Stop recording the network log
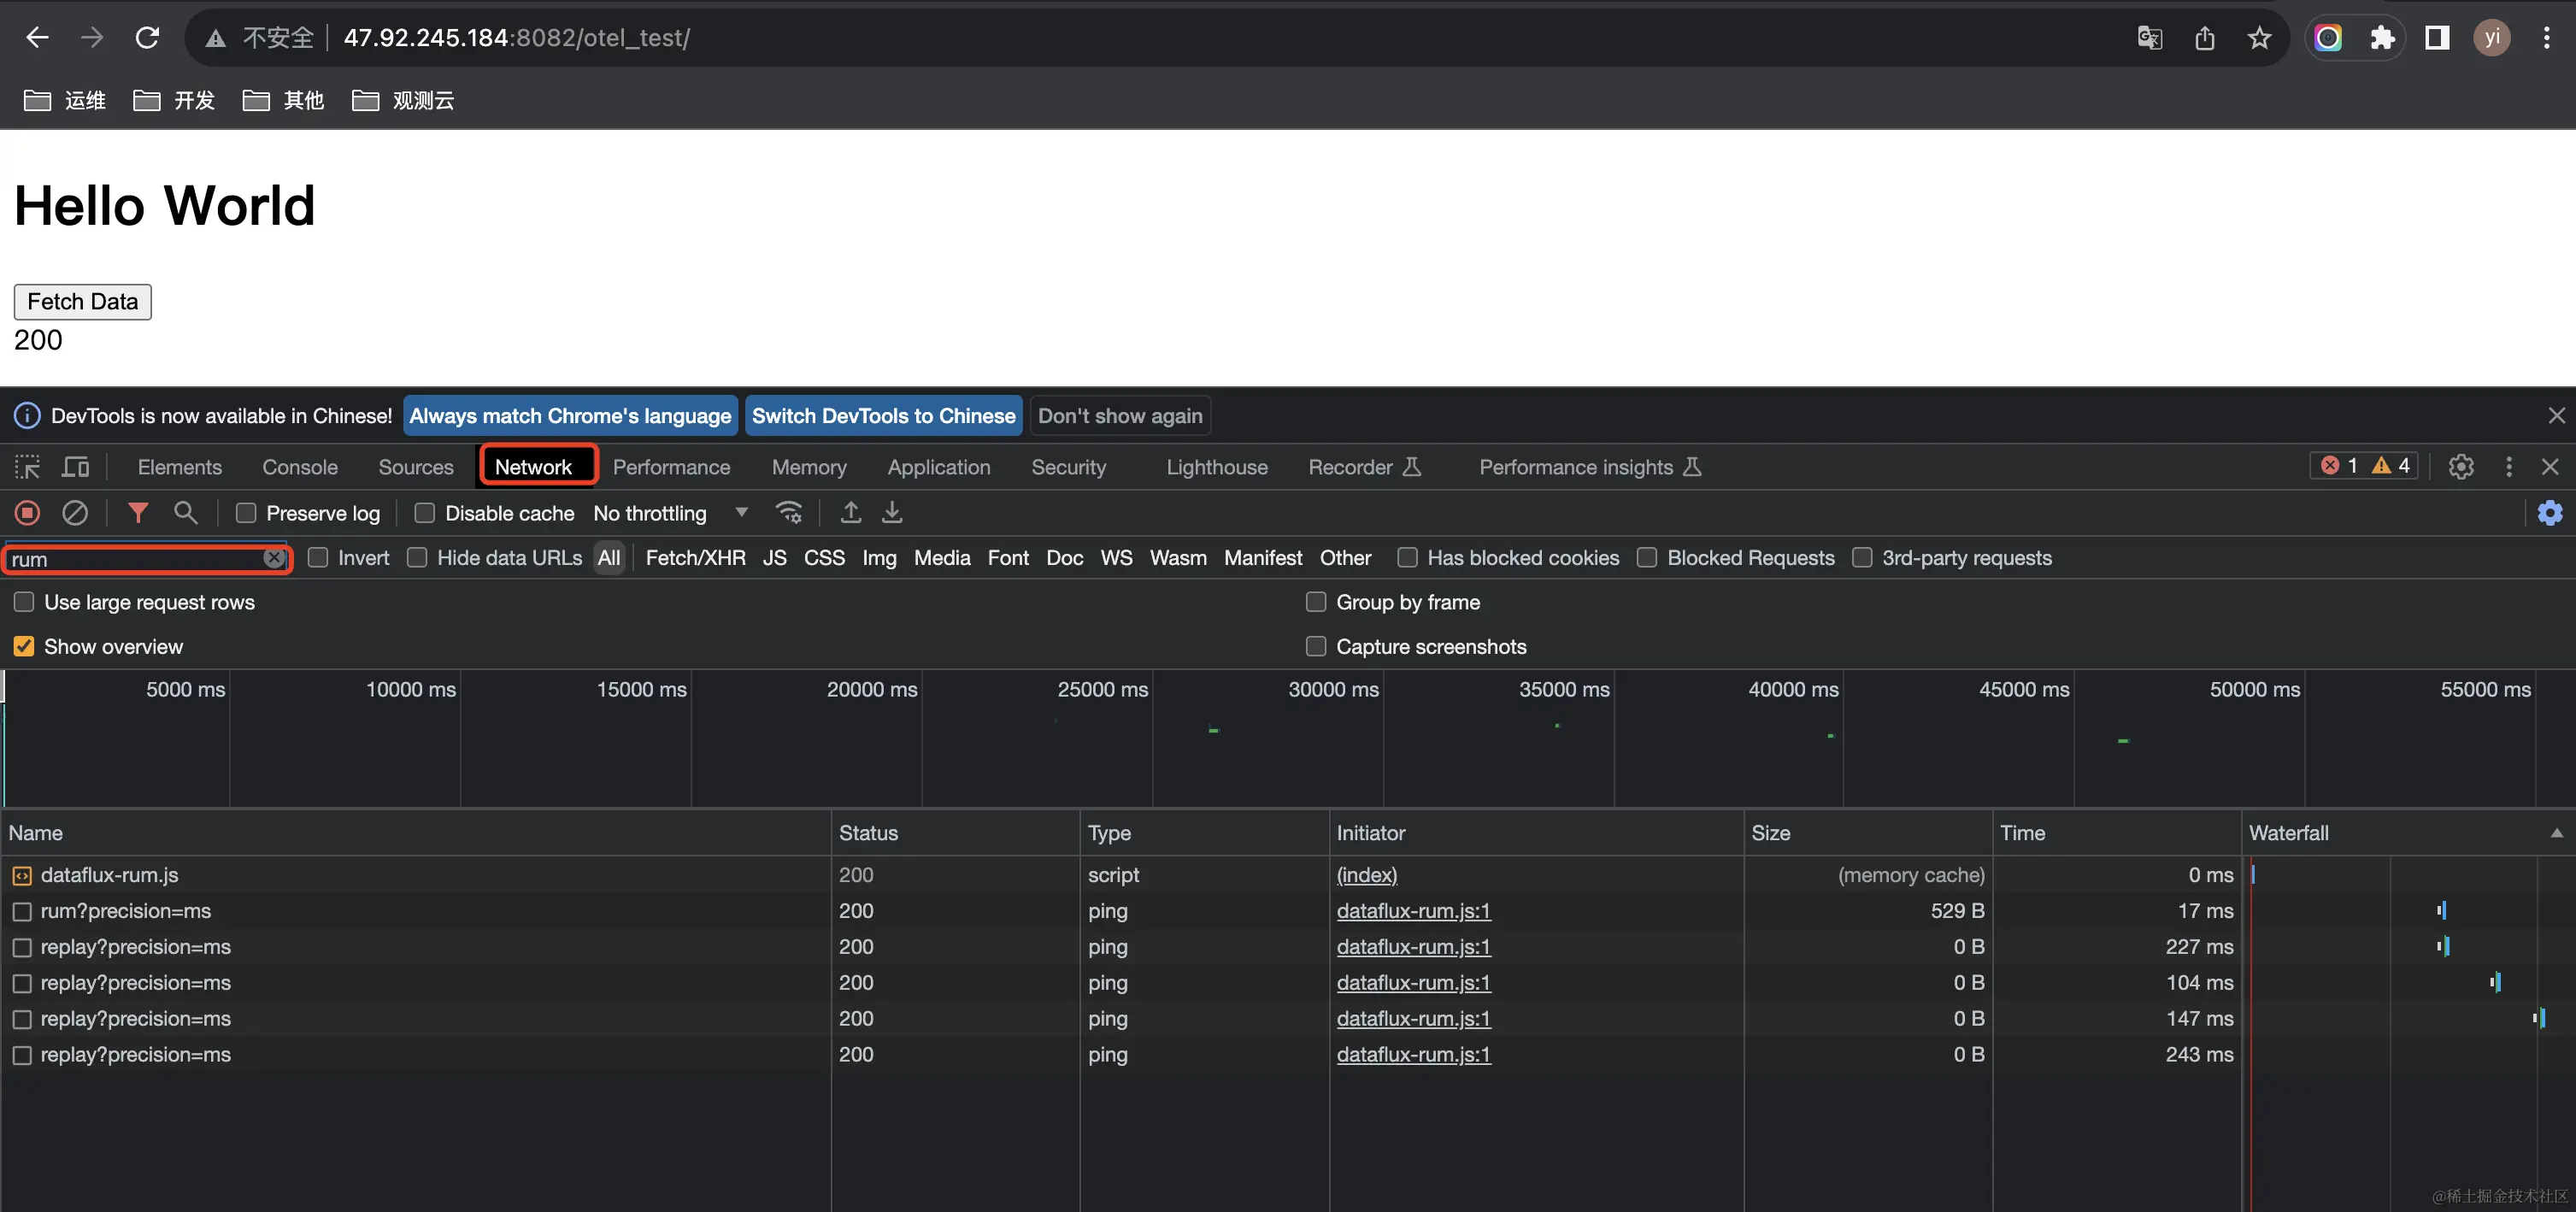This screenshot has height=1212, width=2576. (x=27, y=513)
